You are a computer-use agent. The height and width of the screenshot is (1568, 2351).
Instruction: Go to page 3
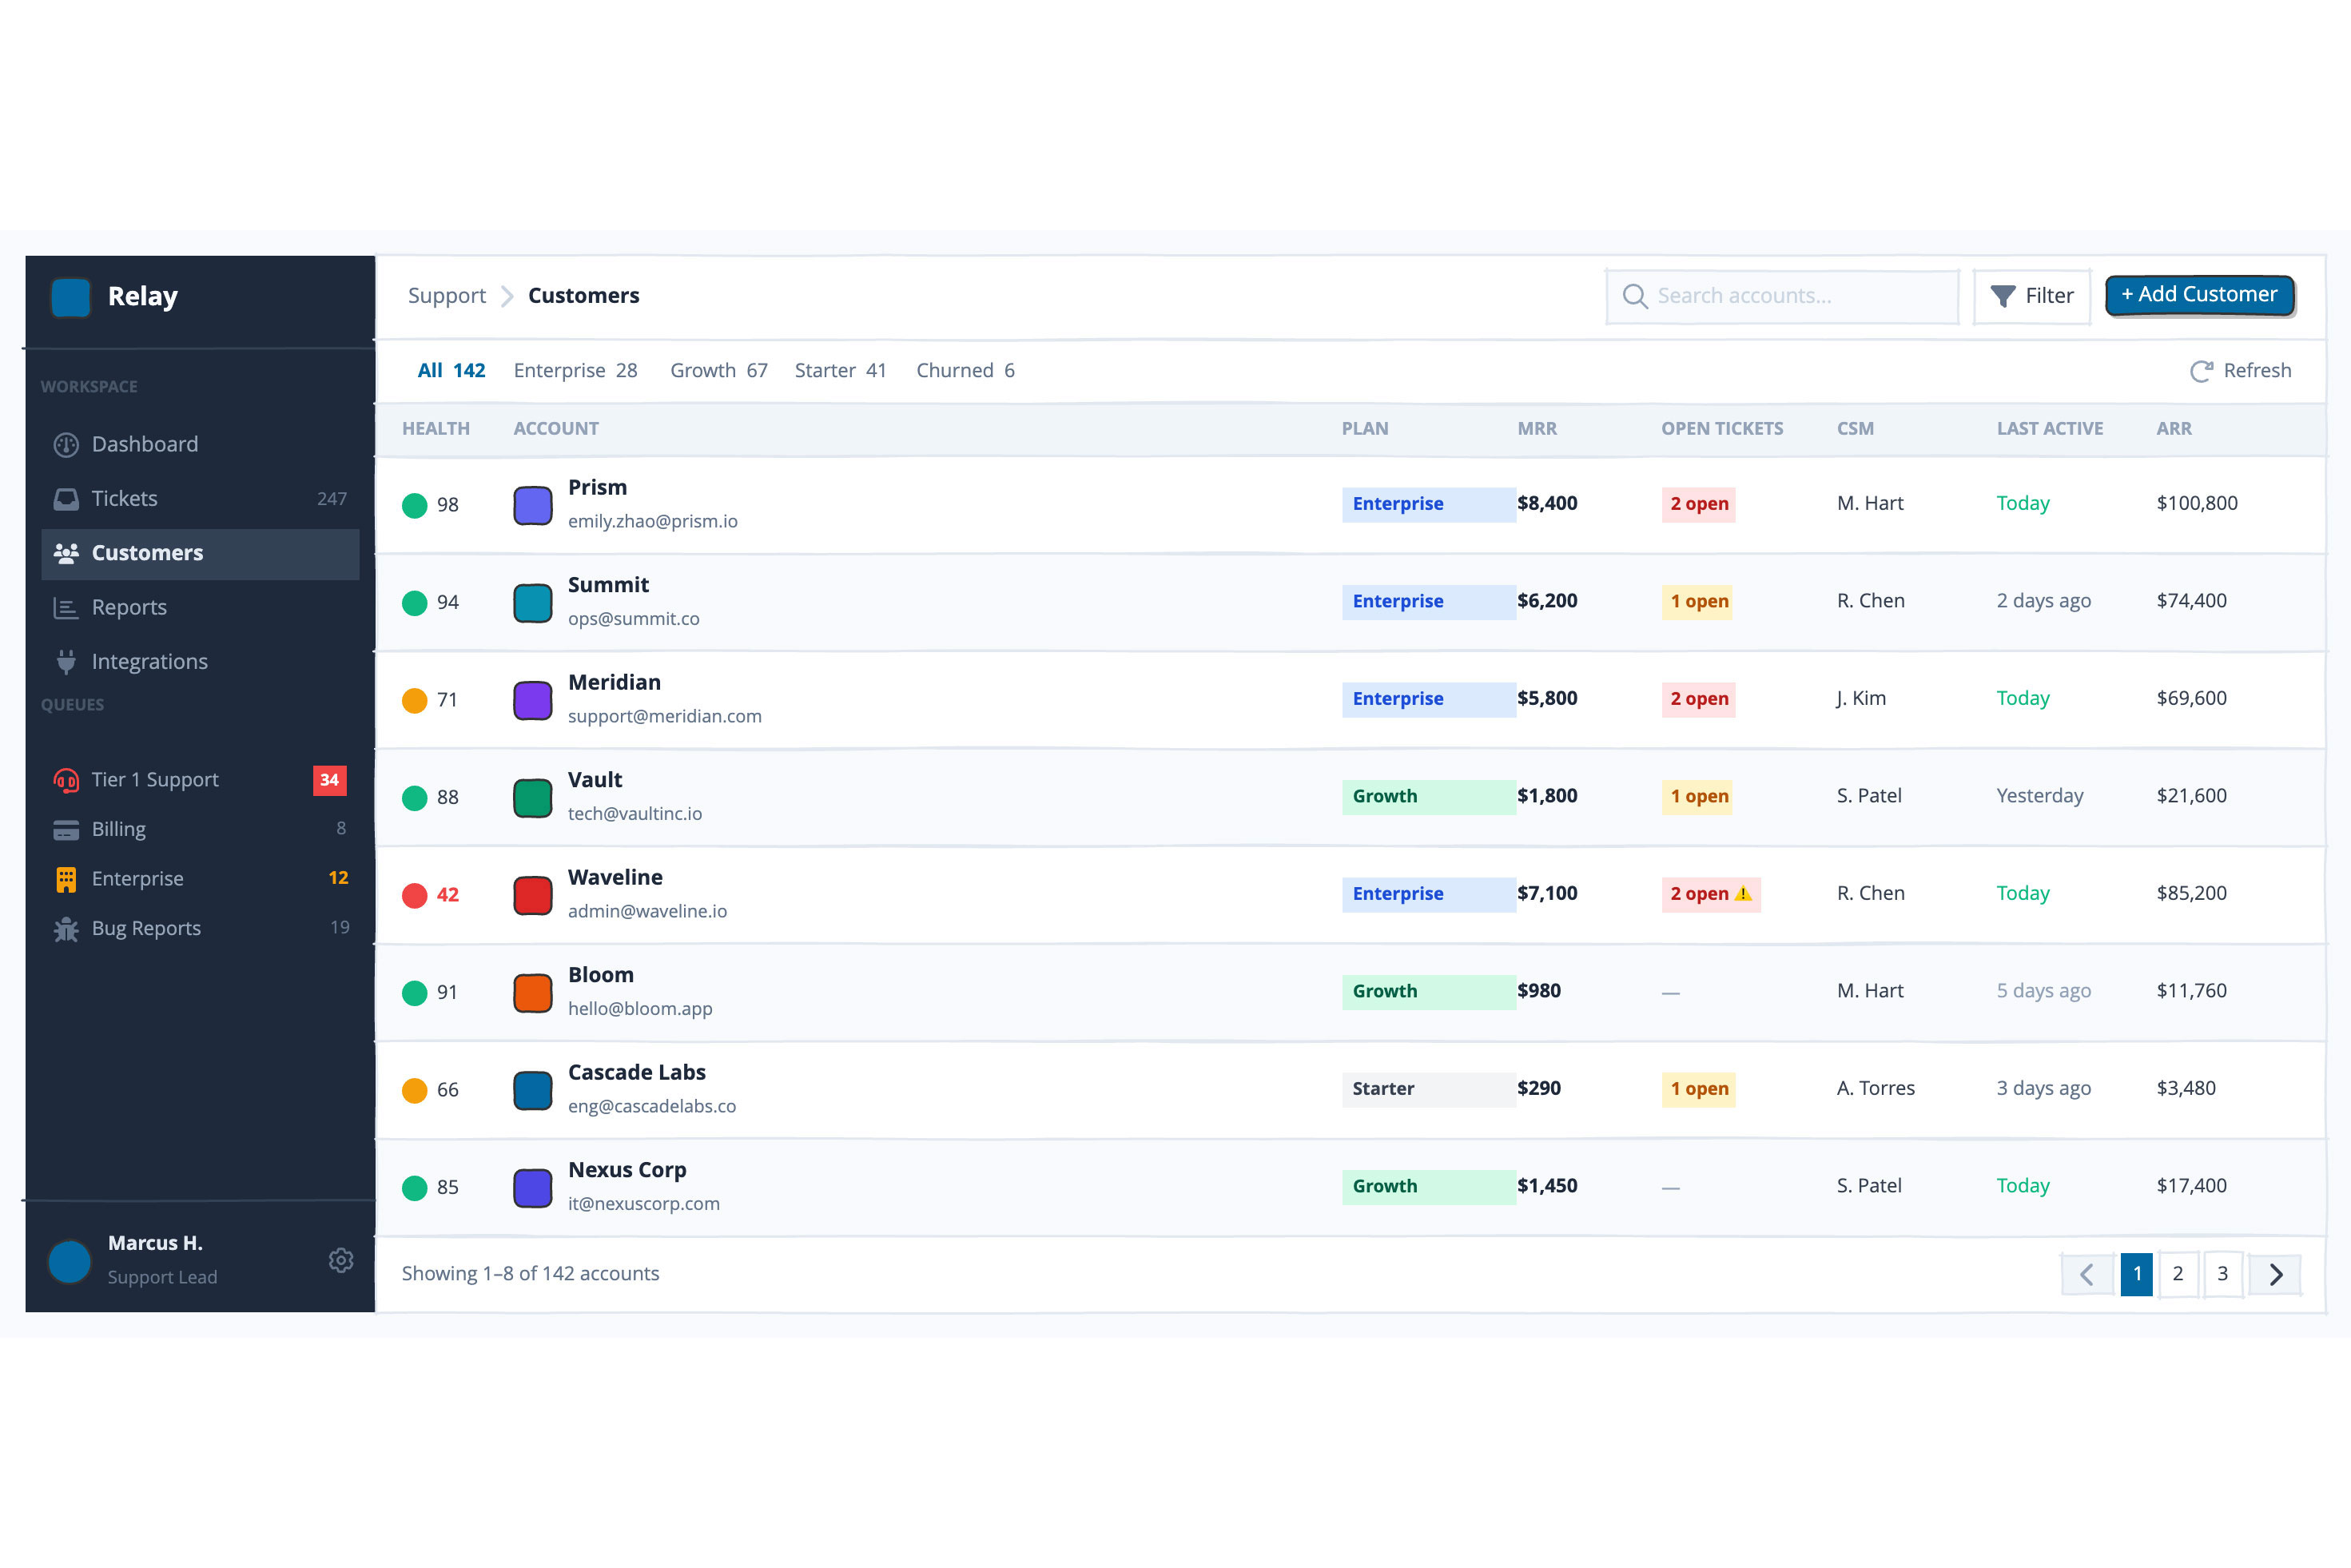(2222, 1274)
